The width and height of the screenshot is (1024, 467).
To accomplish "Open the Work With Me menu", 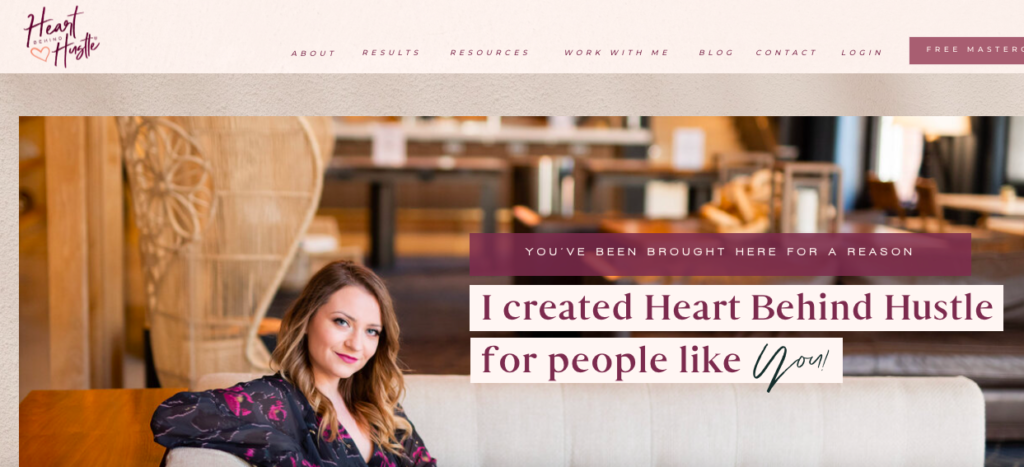I will [x=616, y=52].
